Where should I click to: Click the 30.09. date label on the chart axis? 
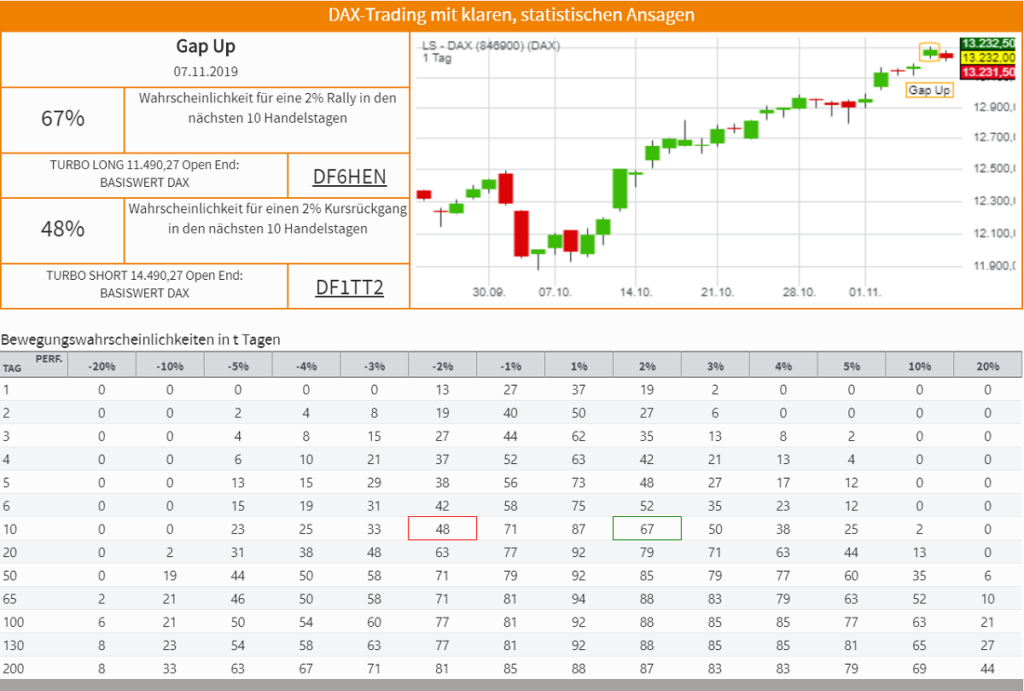coord(489,292)
